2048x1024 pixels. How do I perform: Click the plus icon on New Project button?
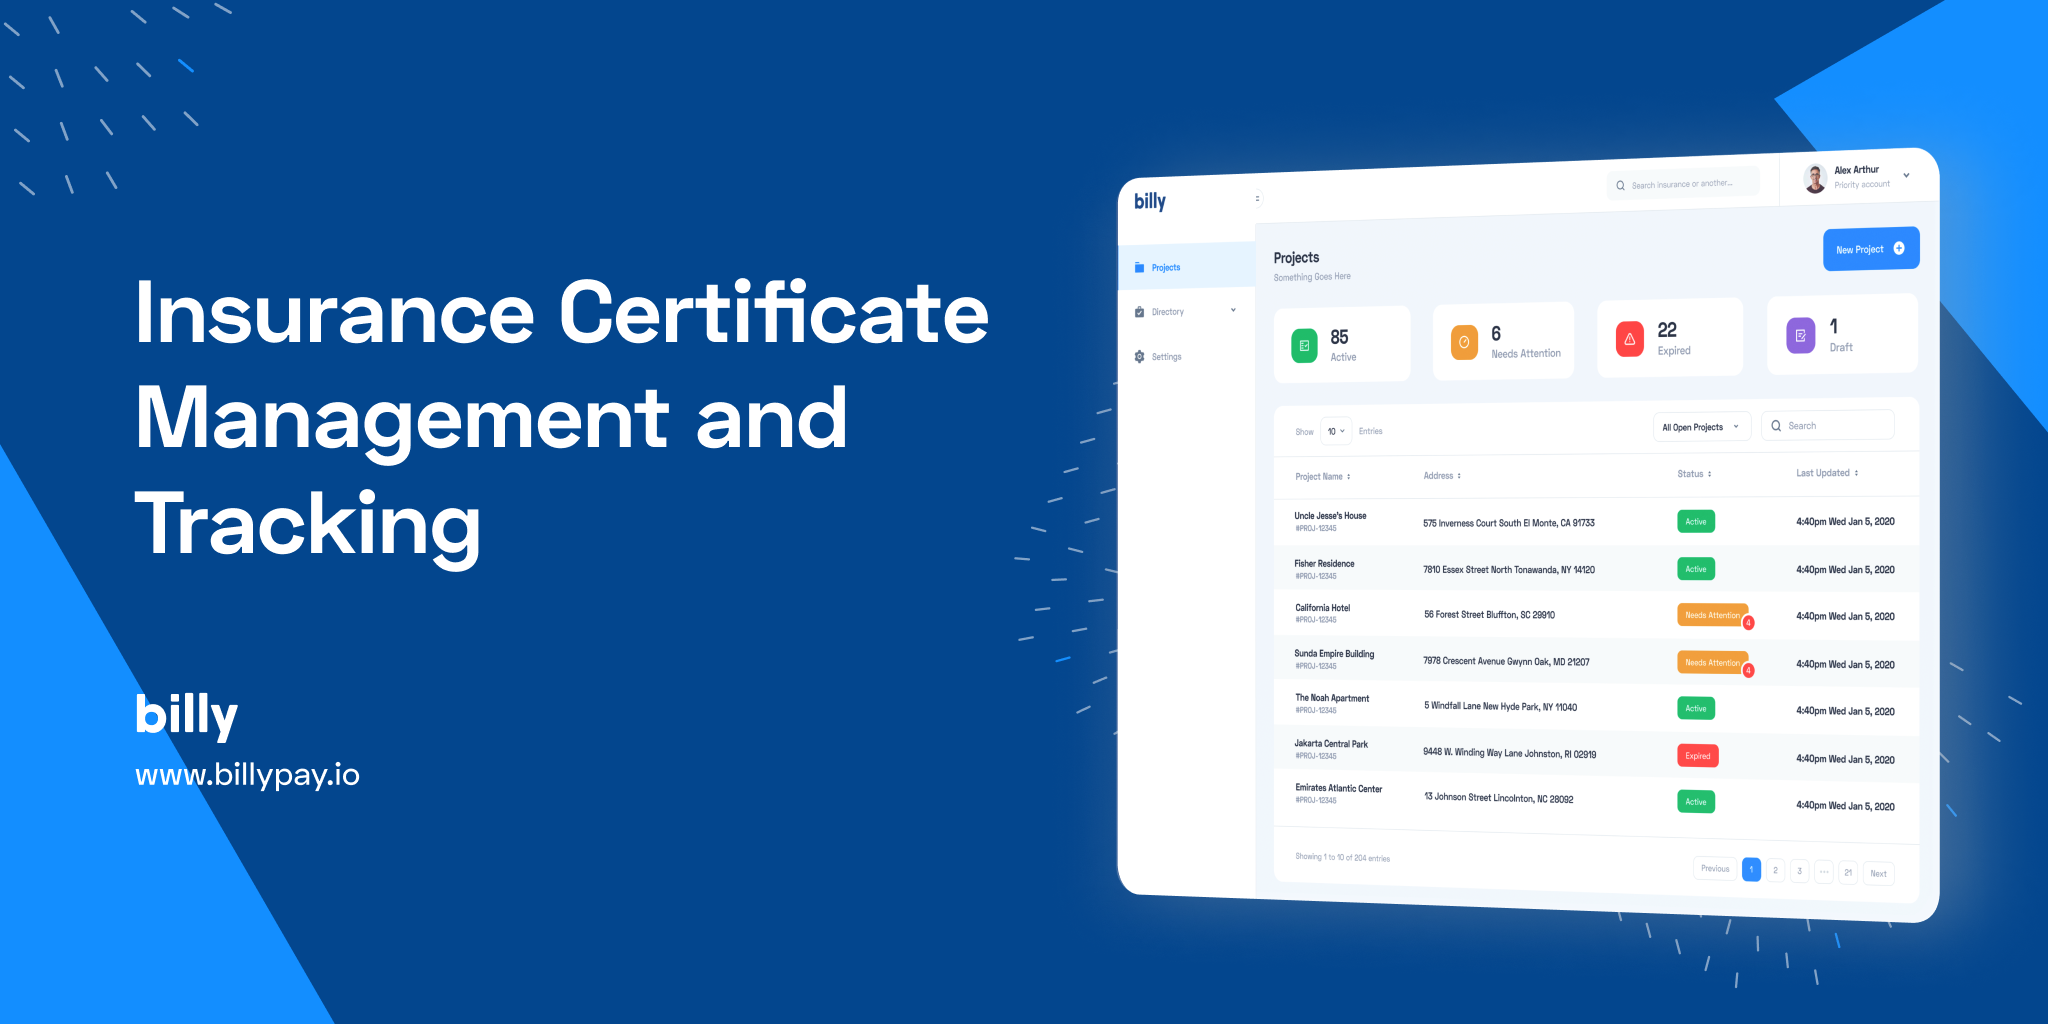point(1899,248)
